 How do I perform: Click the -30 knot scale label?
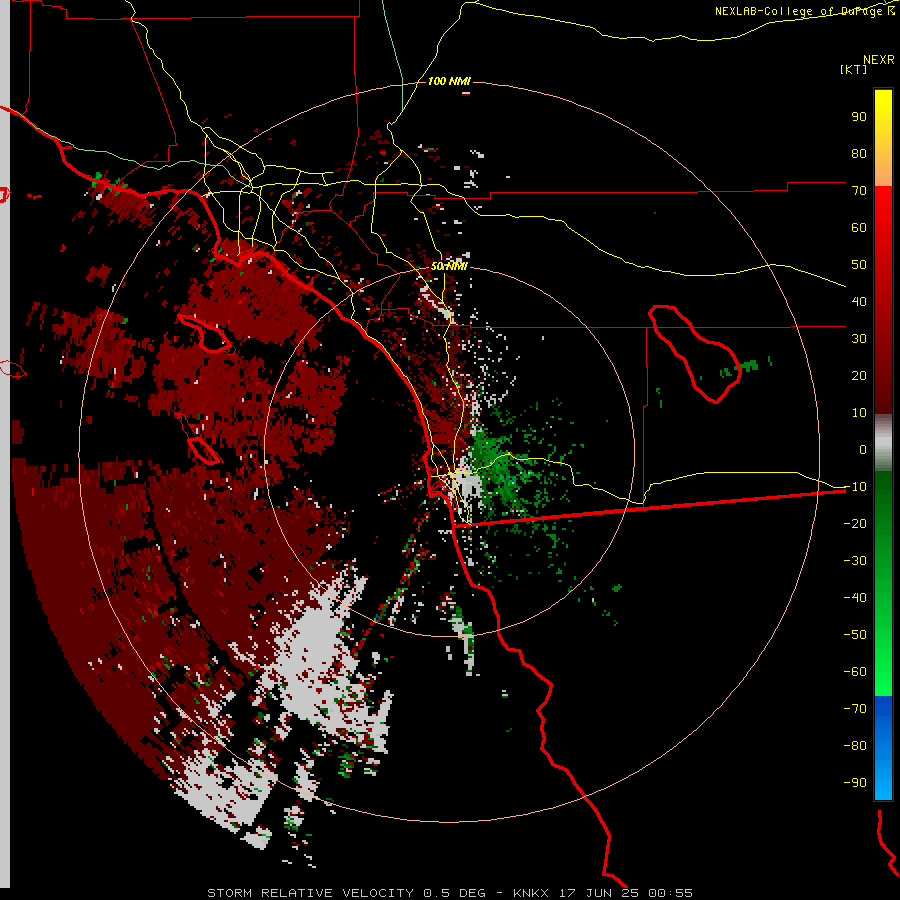pyautogui.click(x=855, y=561)
